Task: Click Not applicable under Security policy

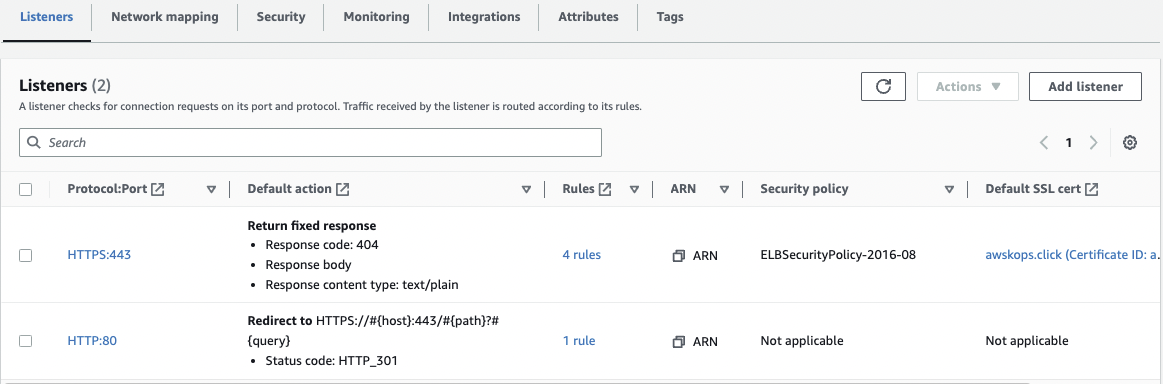Action: pyautogui.click(x=802, y=341)
